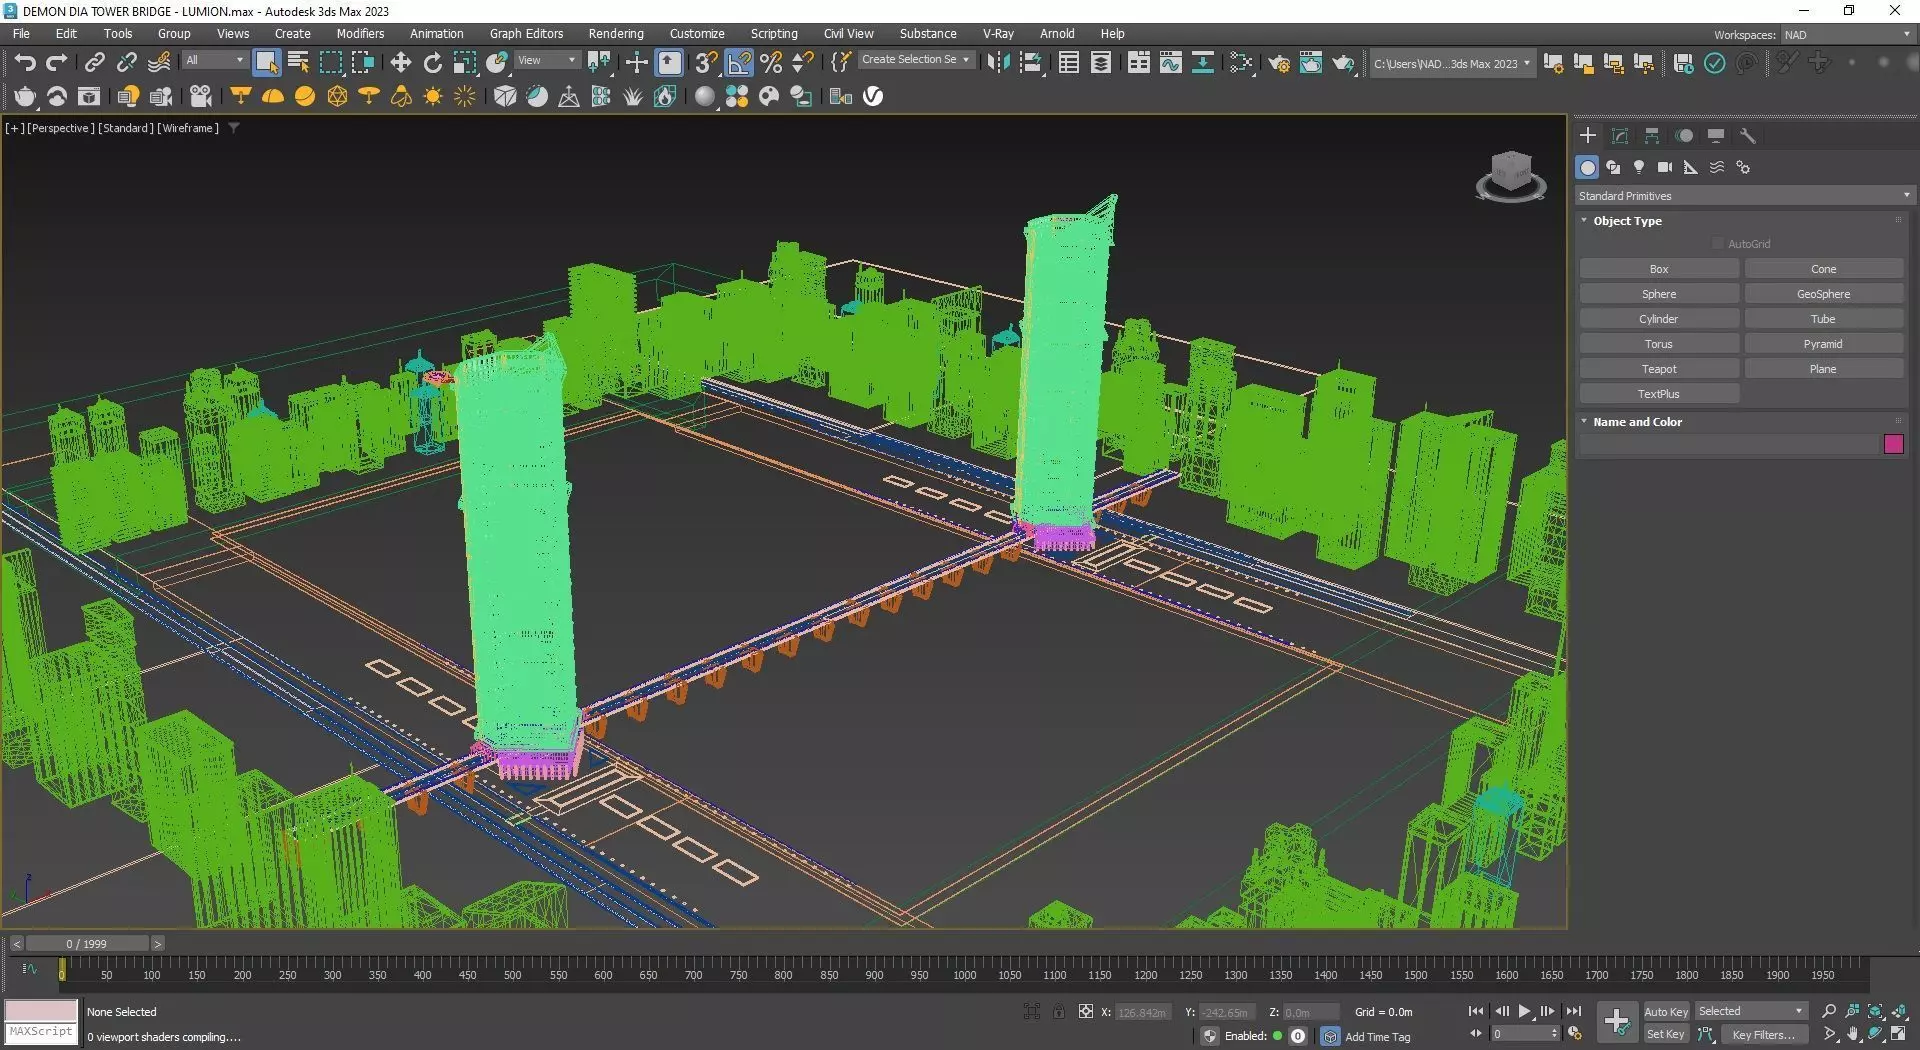Click the Redo arrow icon

point(57,63)
